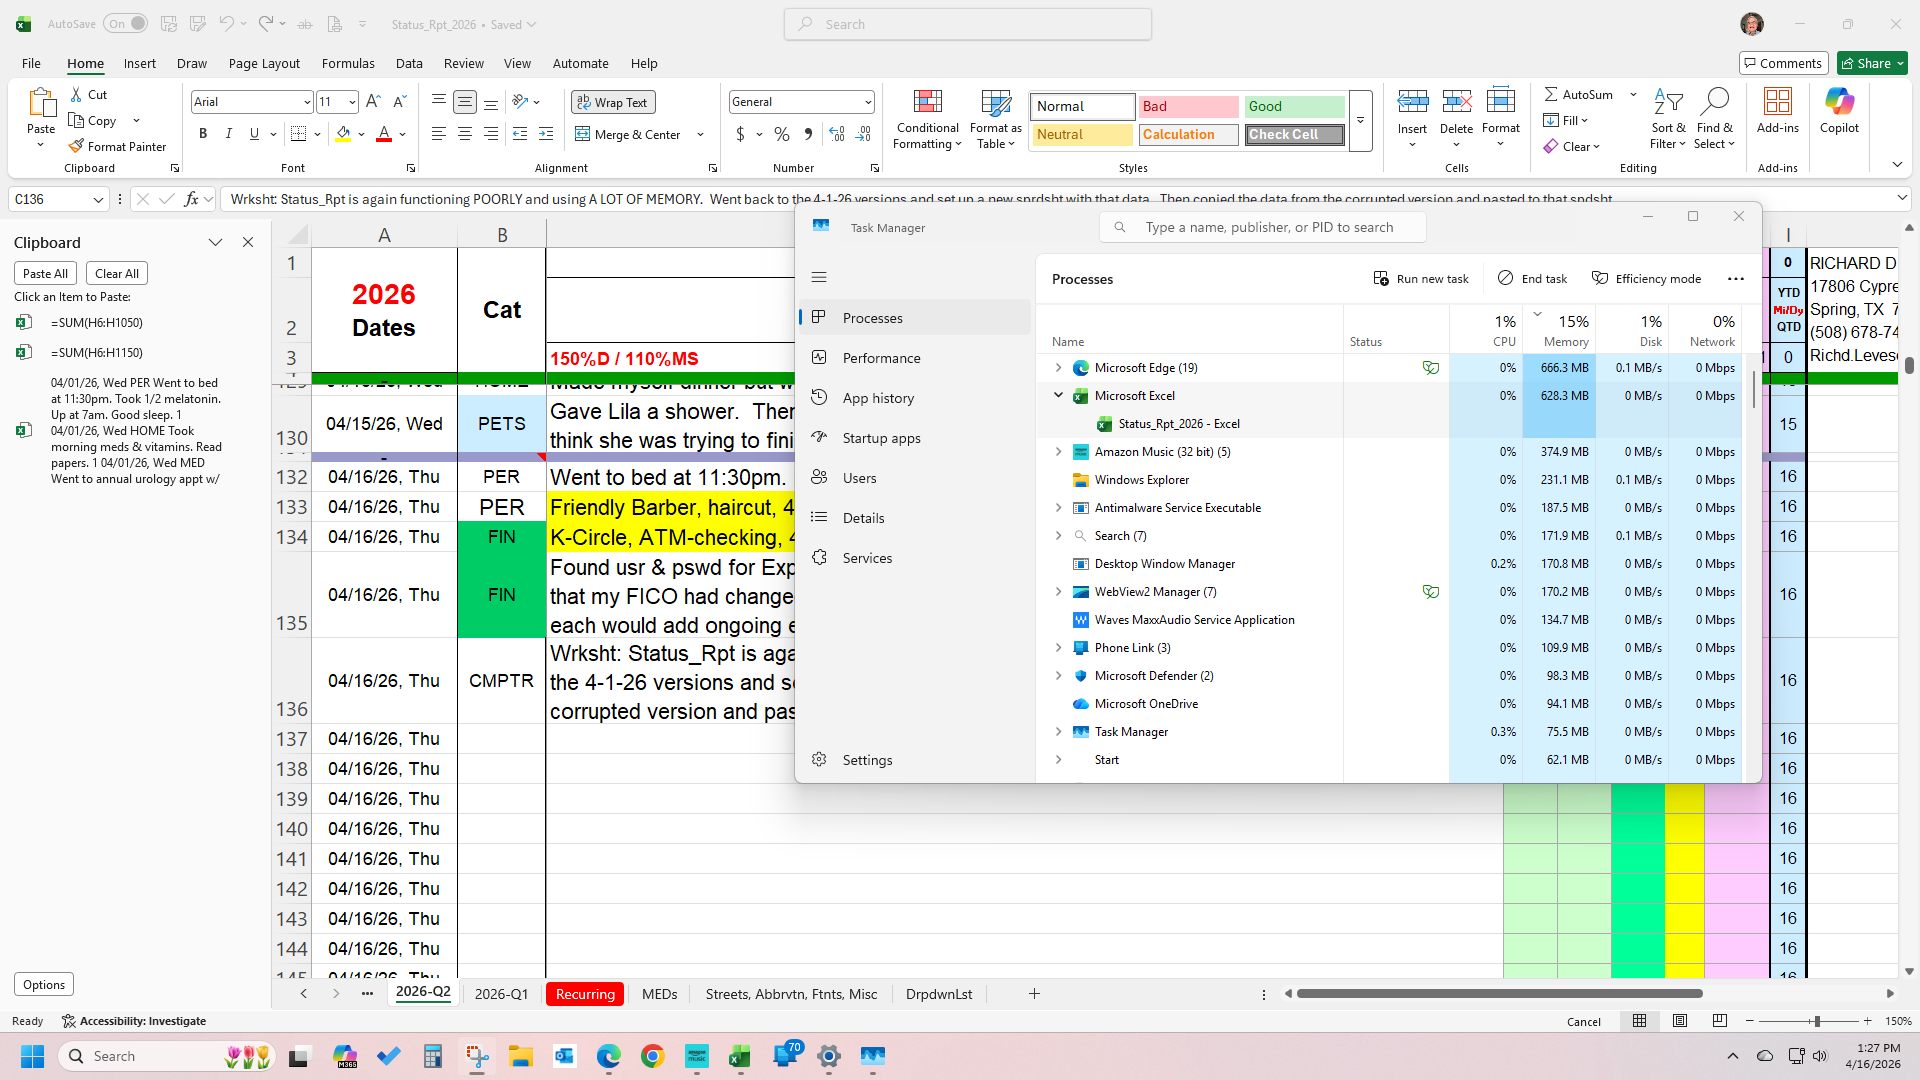1920x1080 pixels.
Task: Switch to the Recurring sheet tab
Action: click(x=585, y=994)
